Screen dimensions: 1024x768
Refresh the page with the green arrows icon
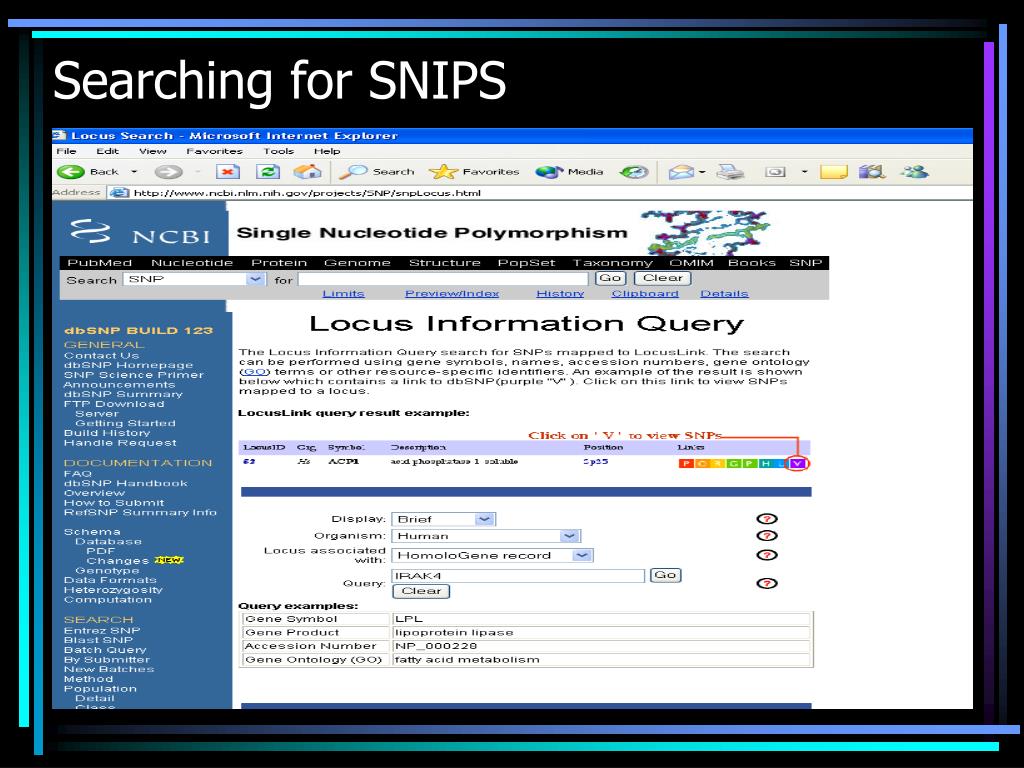268,172
